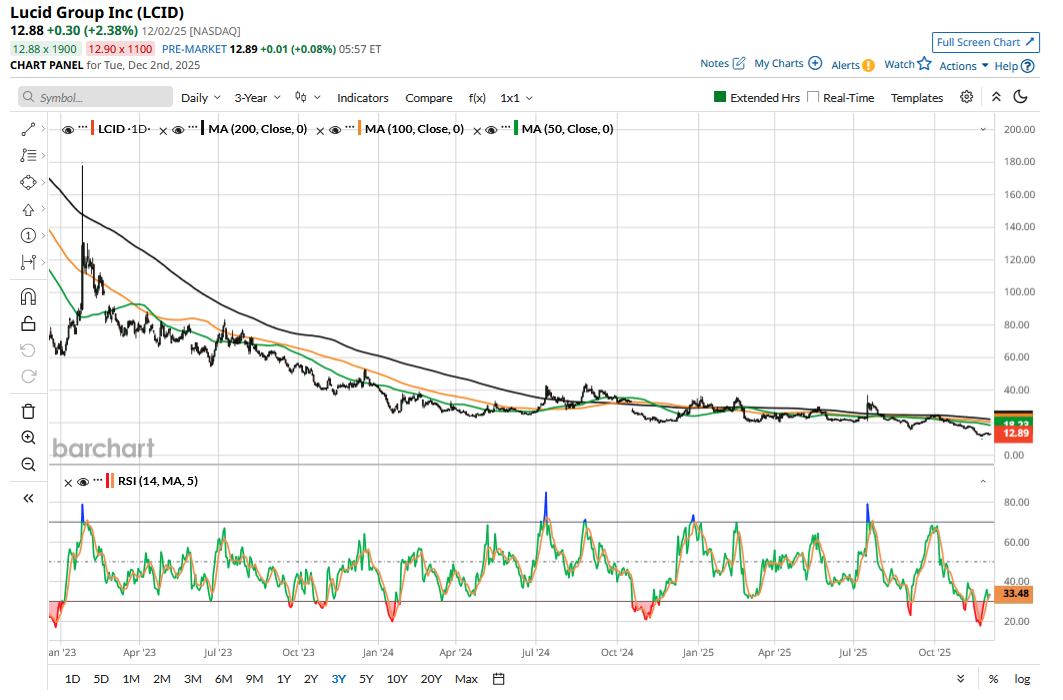Viewport: 1063px width, 700px height.
Task: Collapse the RSI pane chevron
Action: [983, 481]
